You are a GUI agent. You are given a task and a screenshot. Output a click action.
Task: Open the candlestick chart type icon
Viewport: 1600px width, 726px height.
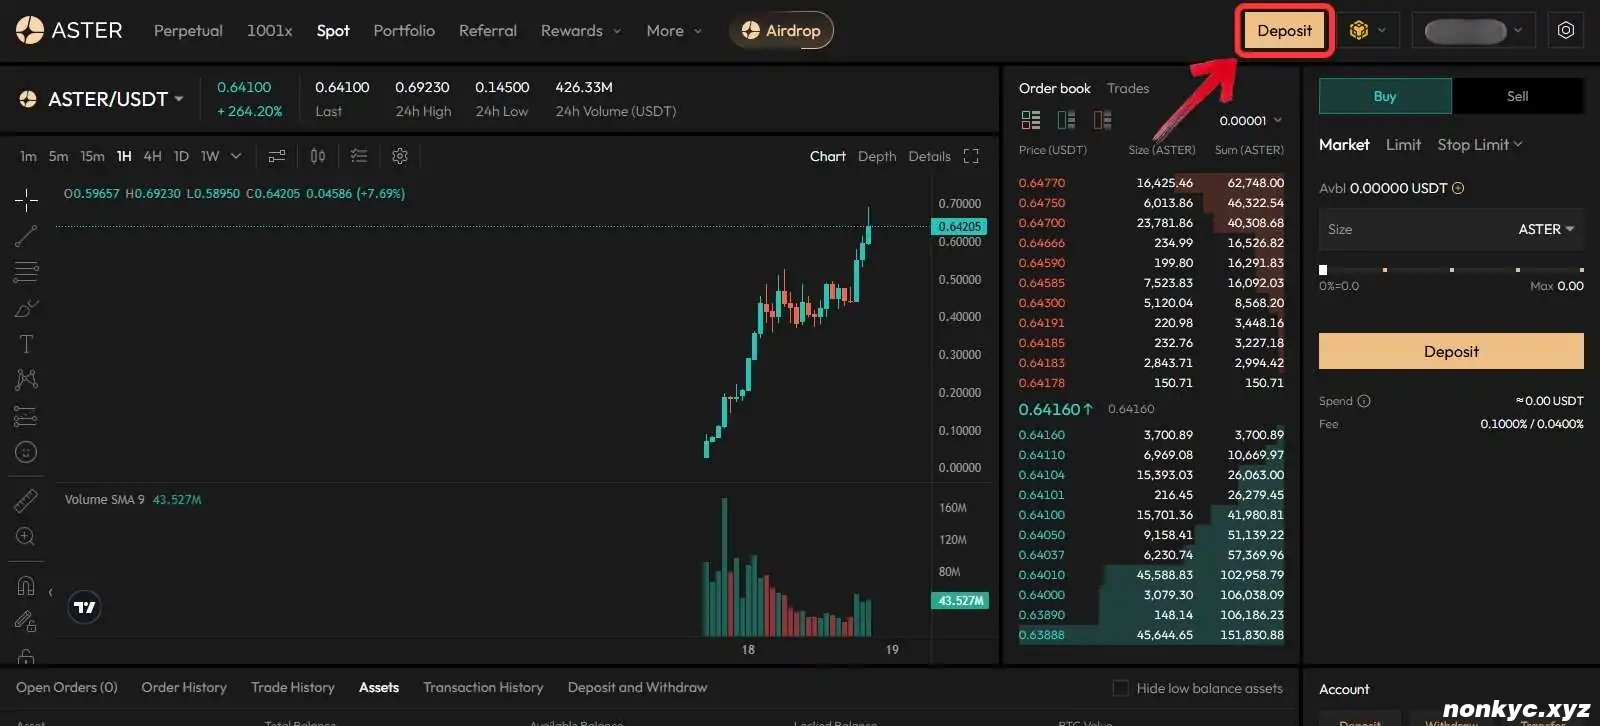[318, 156]
